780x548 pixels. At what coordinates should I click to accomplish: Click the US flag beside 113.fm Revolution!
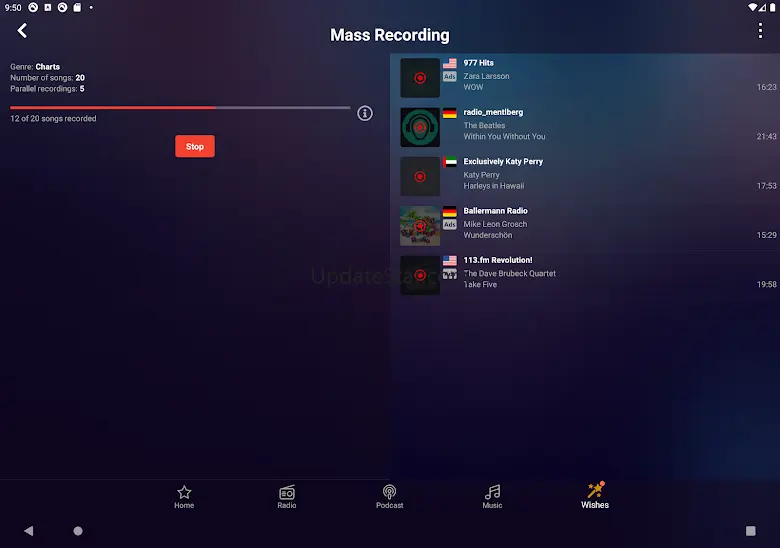tap(450, 261)
